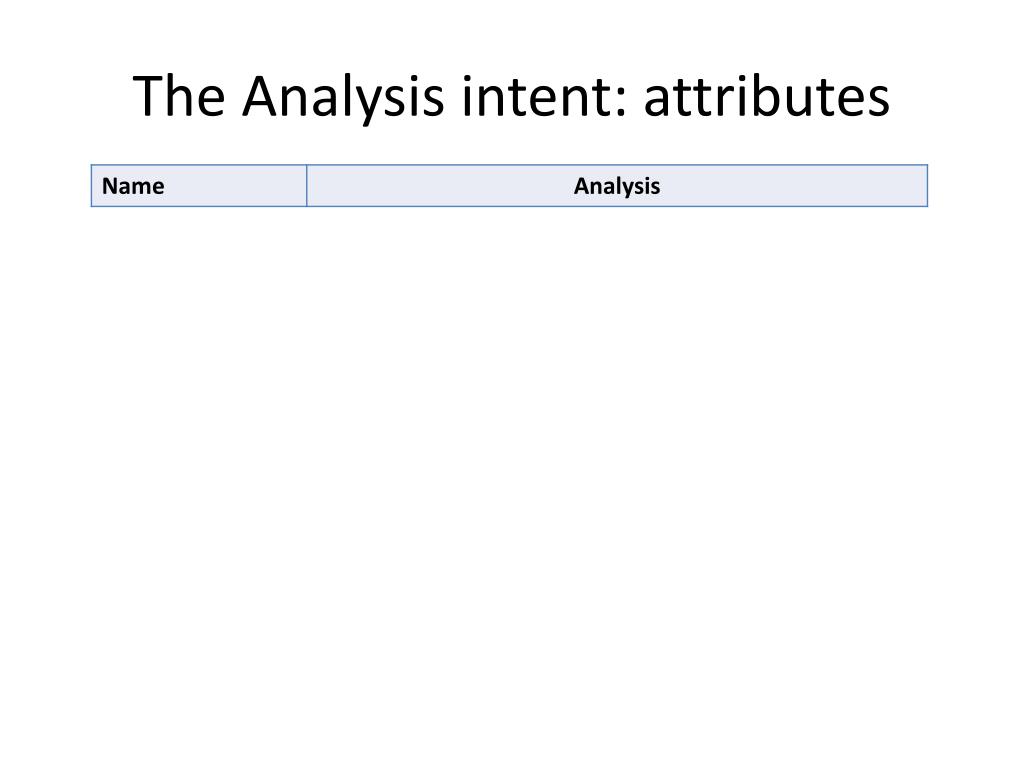Click the letter "N" of Name
The width and height of the screenshot is (1024, 768).
109,186
